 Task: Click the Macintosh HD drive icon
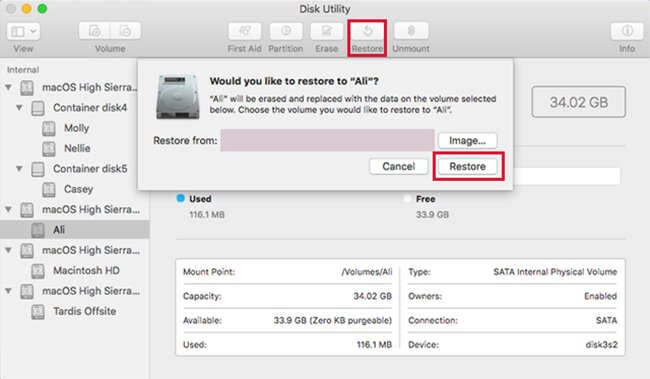[x=38, y=271]
